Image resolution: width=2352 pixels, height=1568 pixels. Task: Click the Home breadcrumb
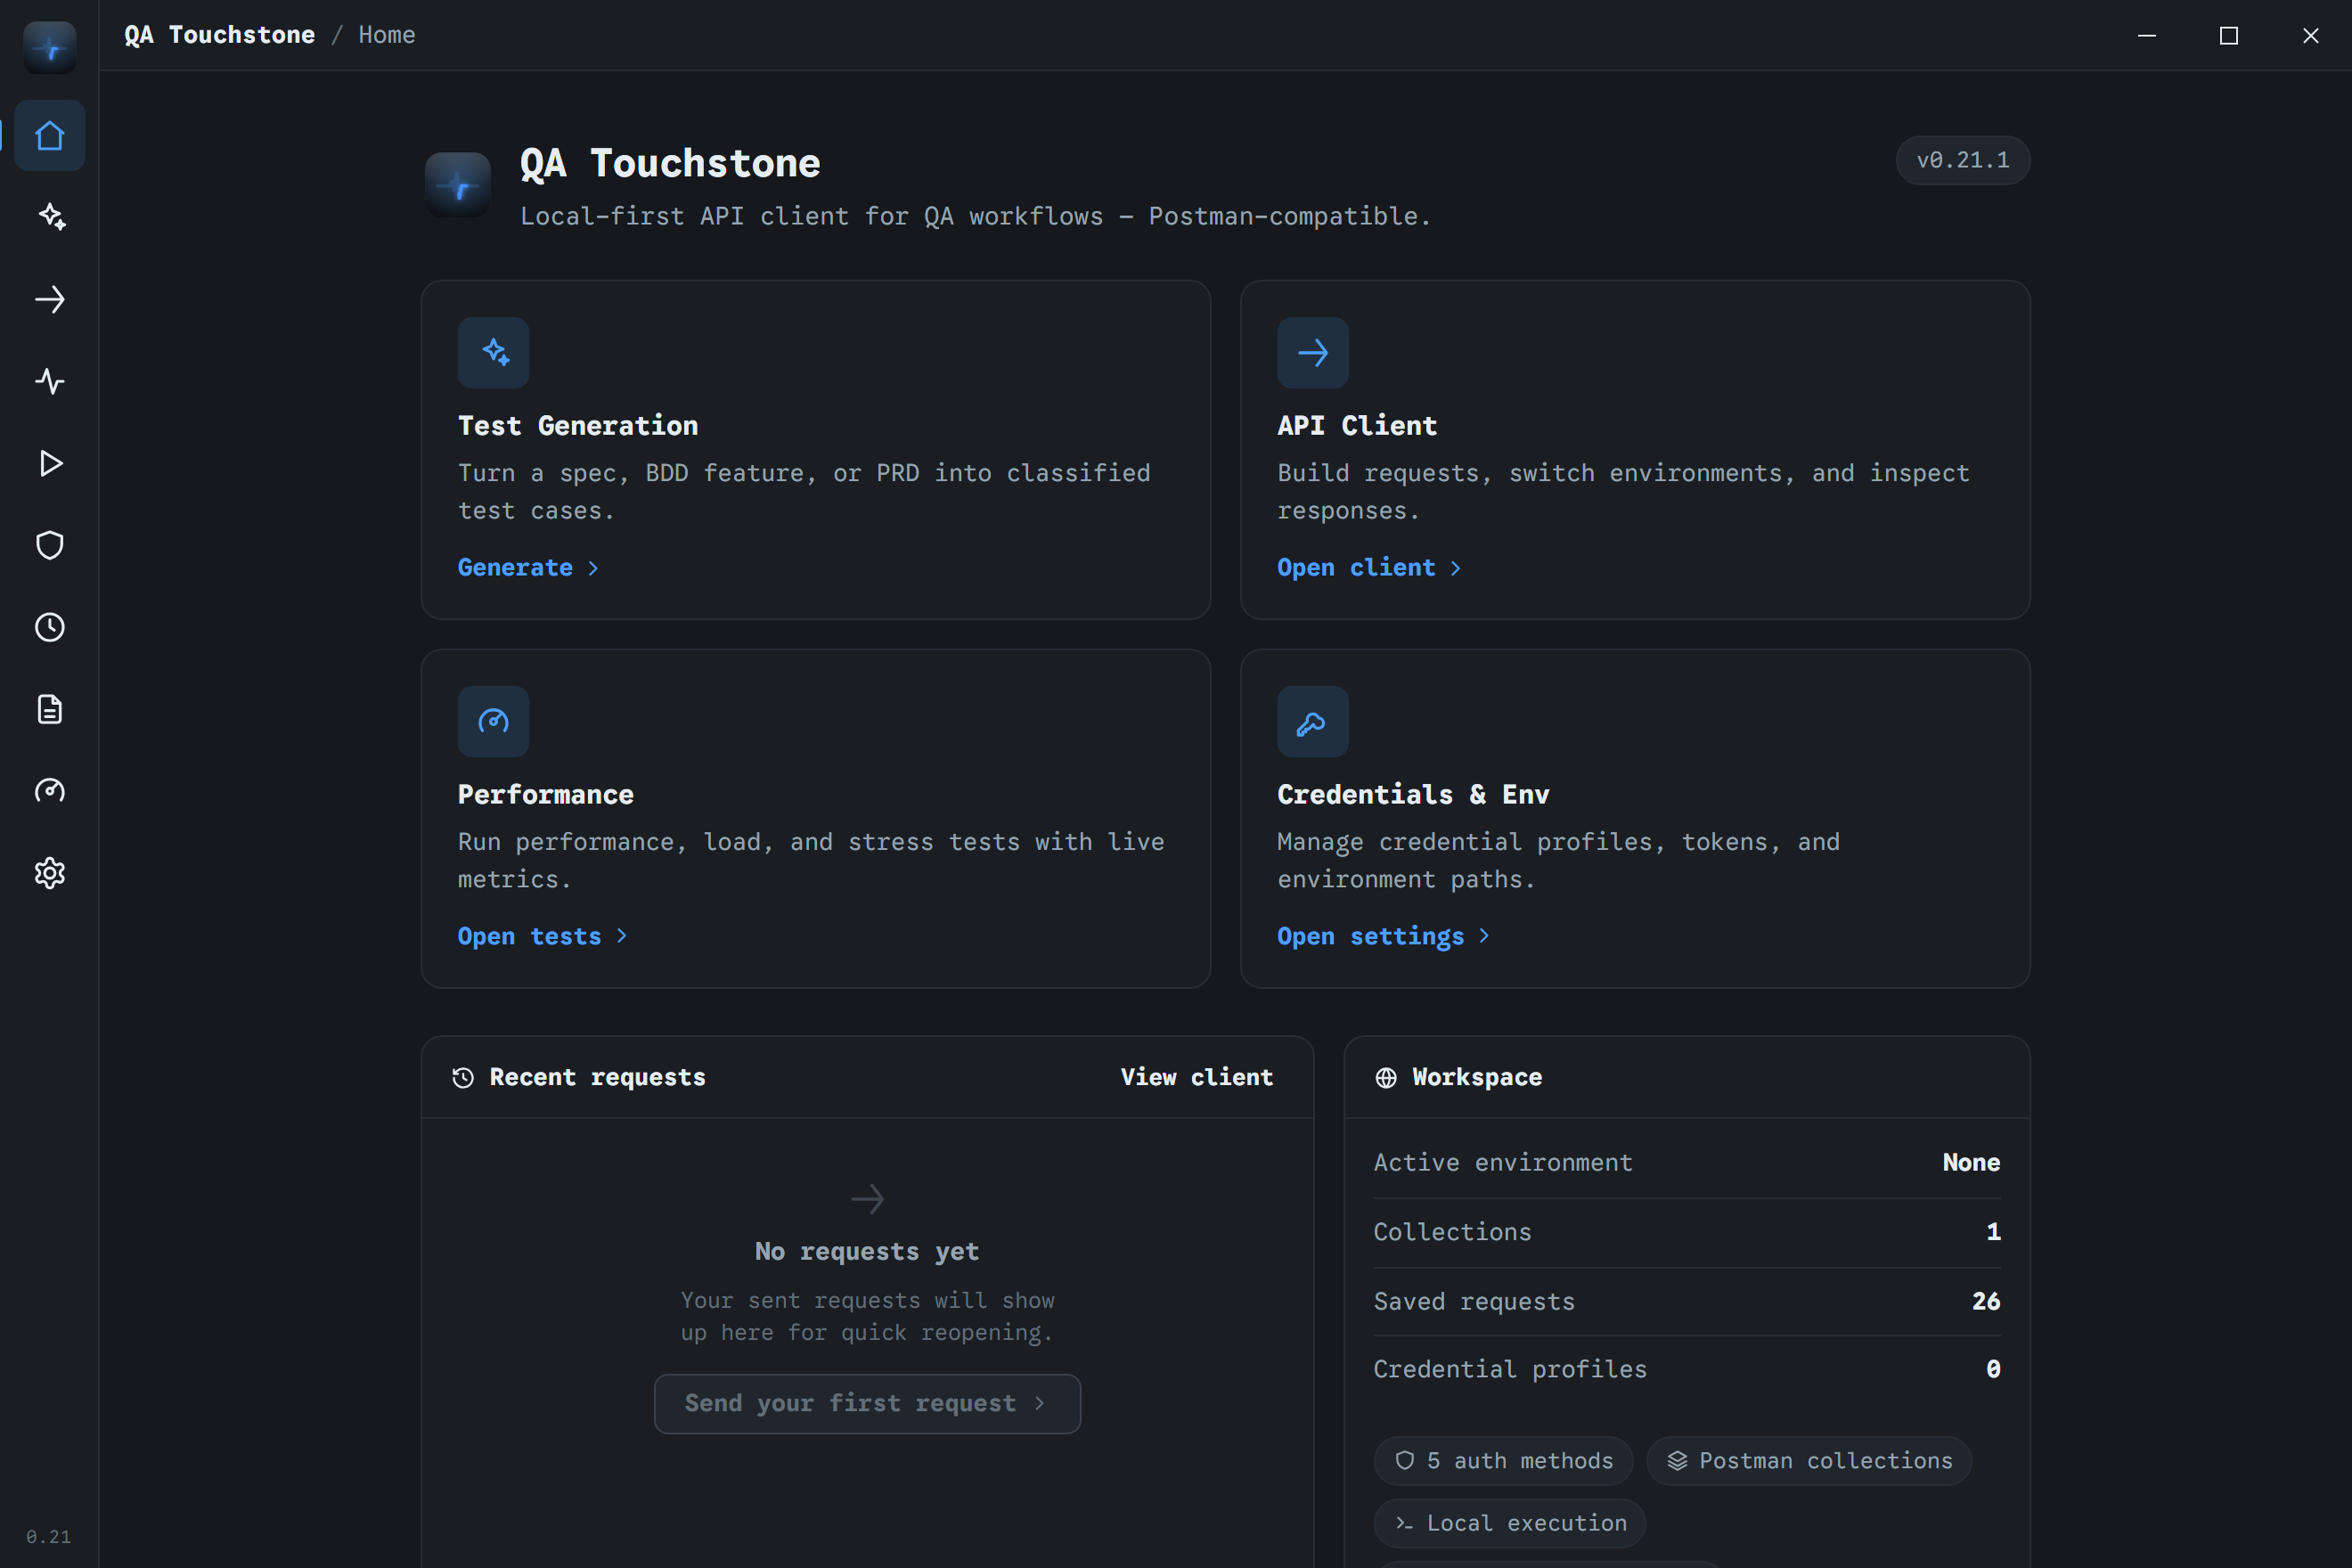386,35
